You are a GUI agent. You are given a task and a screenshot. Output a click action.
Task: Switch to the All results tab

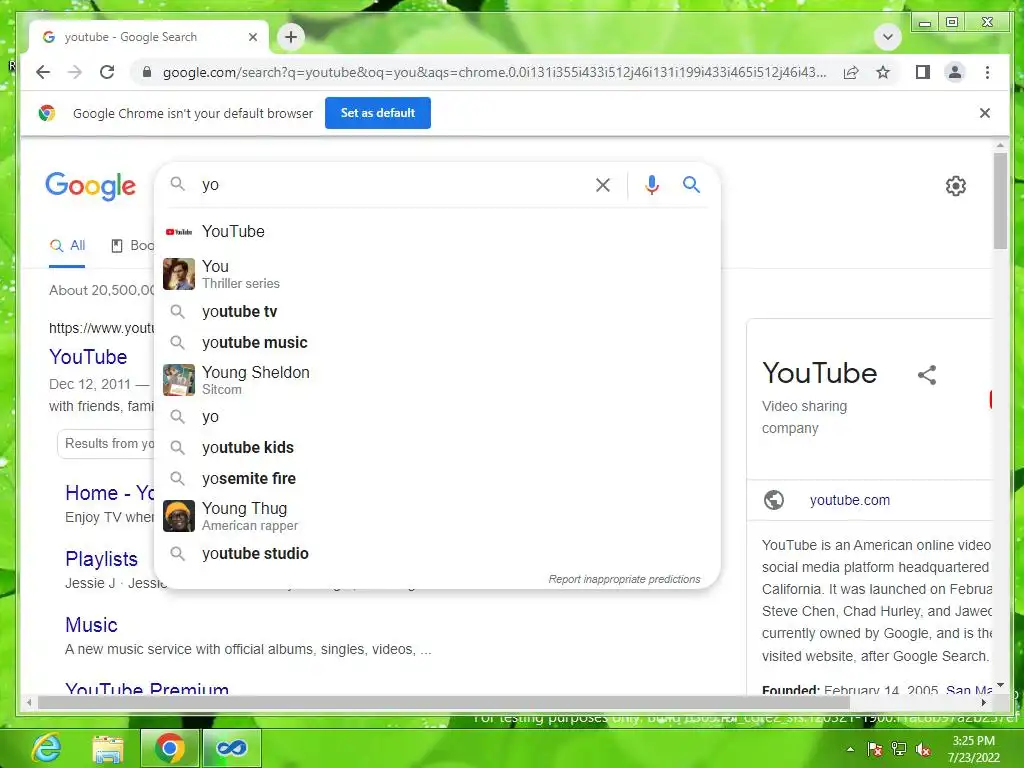(67, 246)
